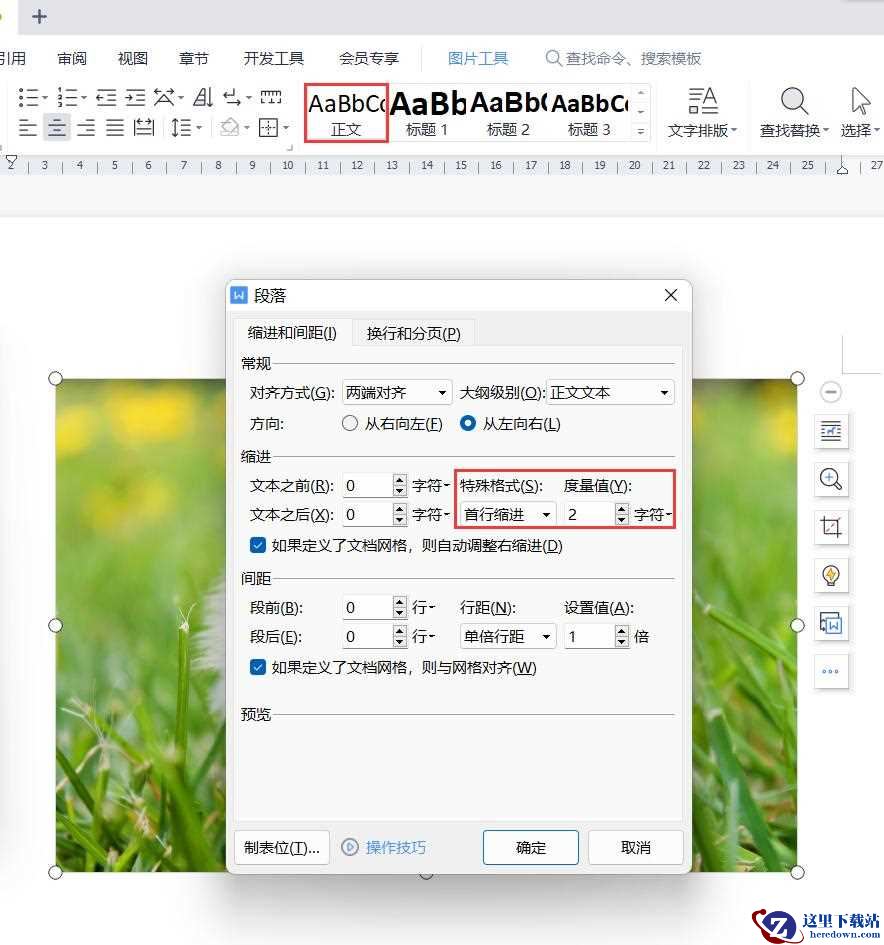Apply the Normal (正文) style

click(346, 113)
